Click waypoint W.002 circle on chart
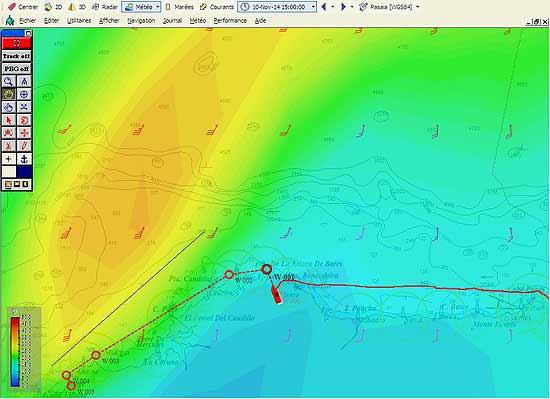This screenshot has height=399, width=550. coord(229,275)
